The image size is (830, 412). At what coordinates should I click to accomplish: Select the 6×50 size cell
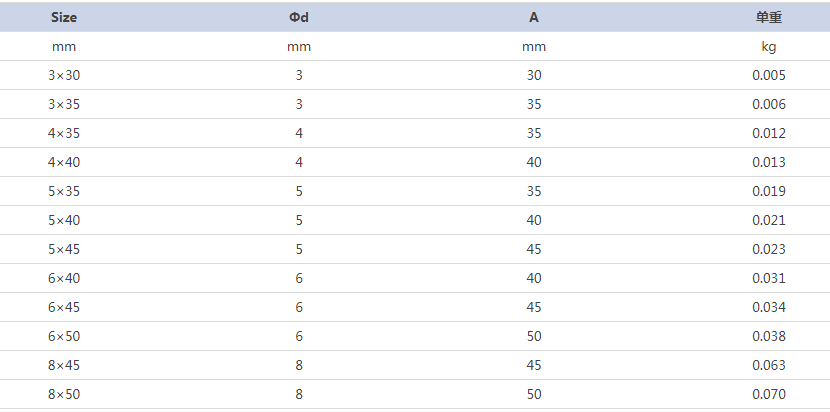64,336
